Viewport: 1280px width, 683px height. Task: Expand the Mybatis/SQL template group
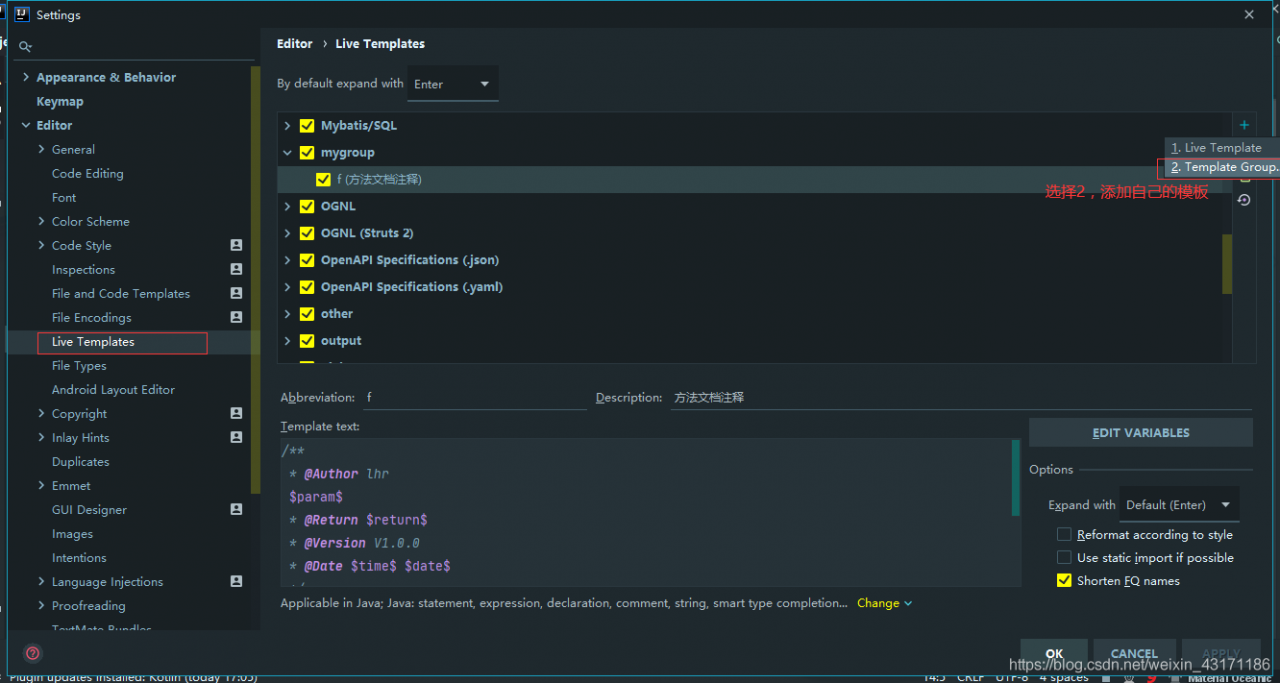click(287, 126)
